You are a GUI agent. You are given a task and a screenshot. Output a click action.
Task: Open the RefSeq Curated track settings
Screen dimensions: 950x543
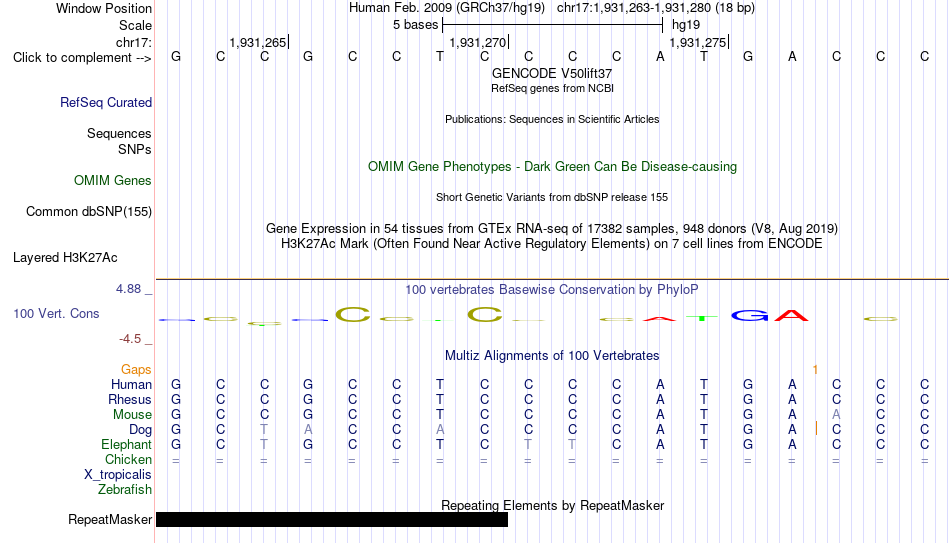click(105, 102)
